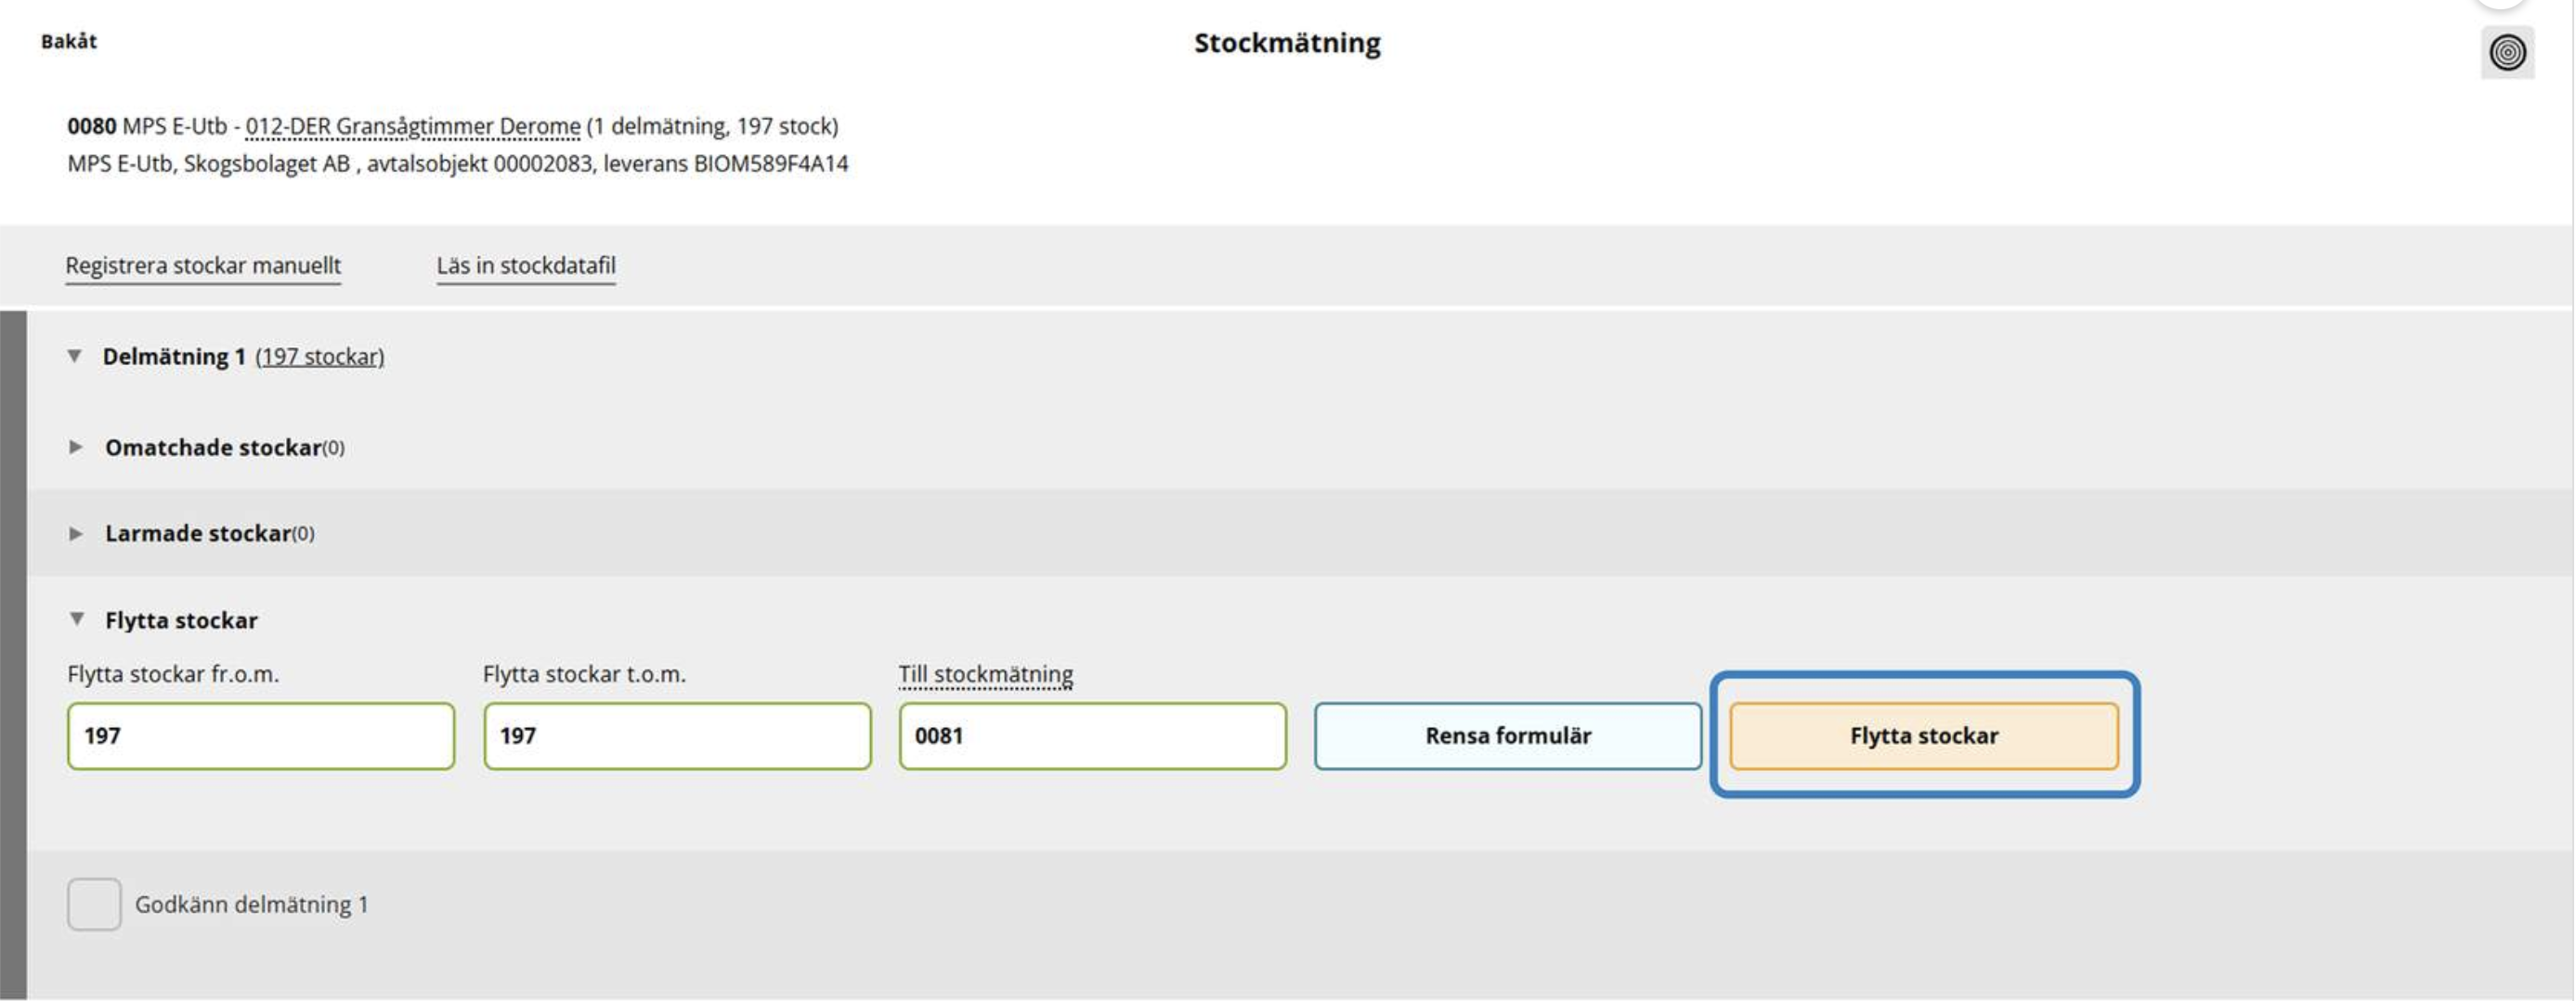Click the Rensa formulär button
This screenshot has height=1001, width=2576.
pyautogui.click(x=1508, y=736)
